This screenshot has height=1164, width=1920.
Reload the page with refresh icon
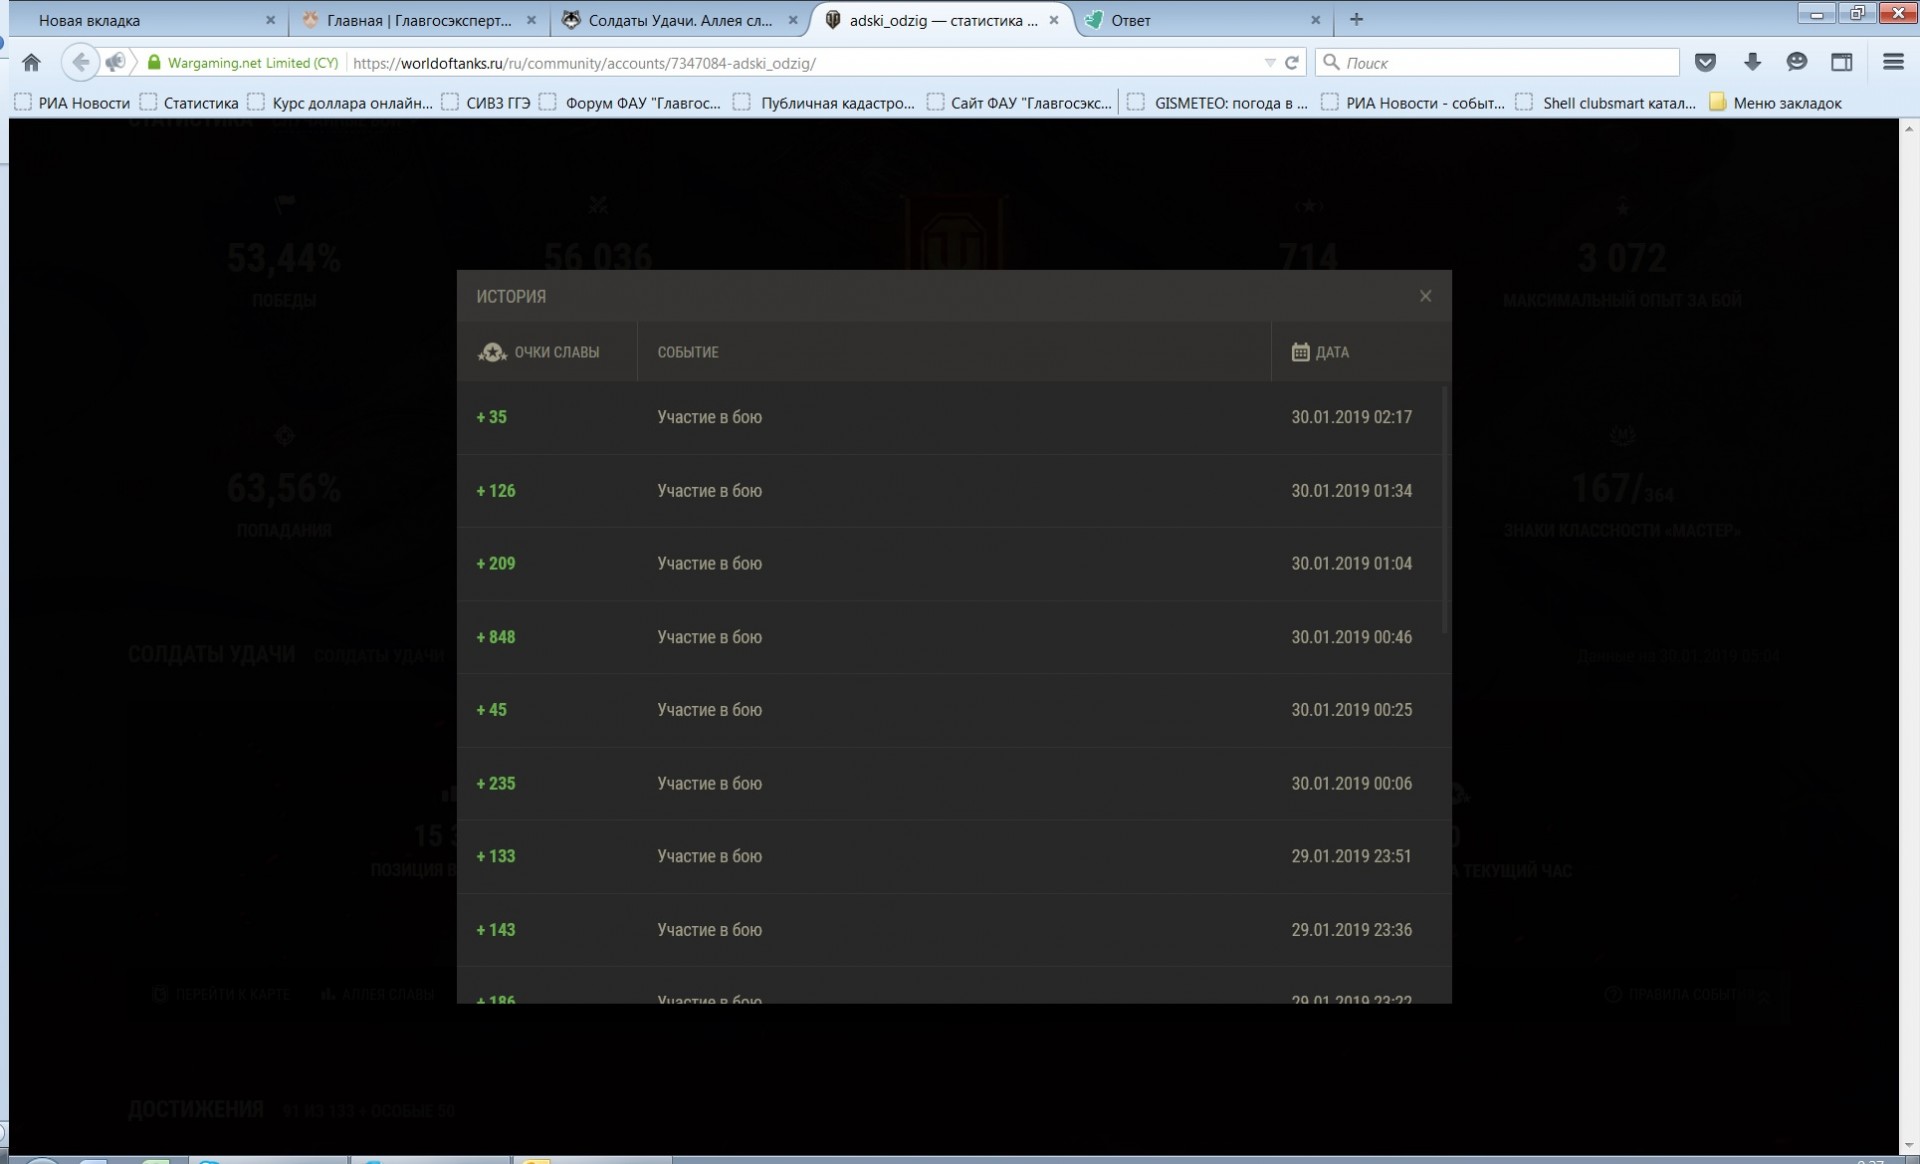coord(1292,62)
